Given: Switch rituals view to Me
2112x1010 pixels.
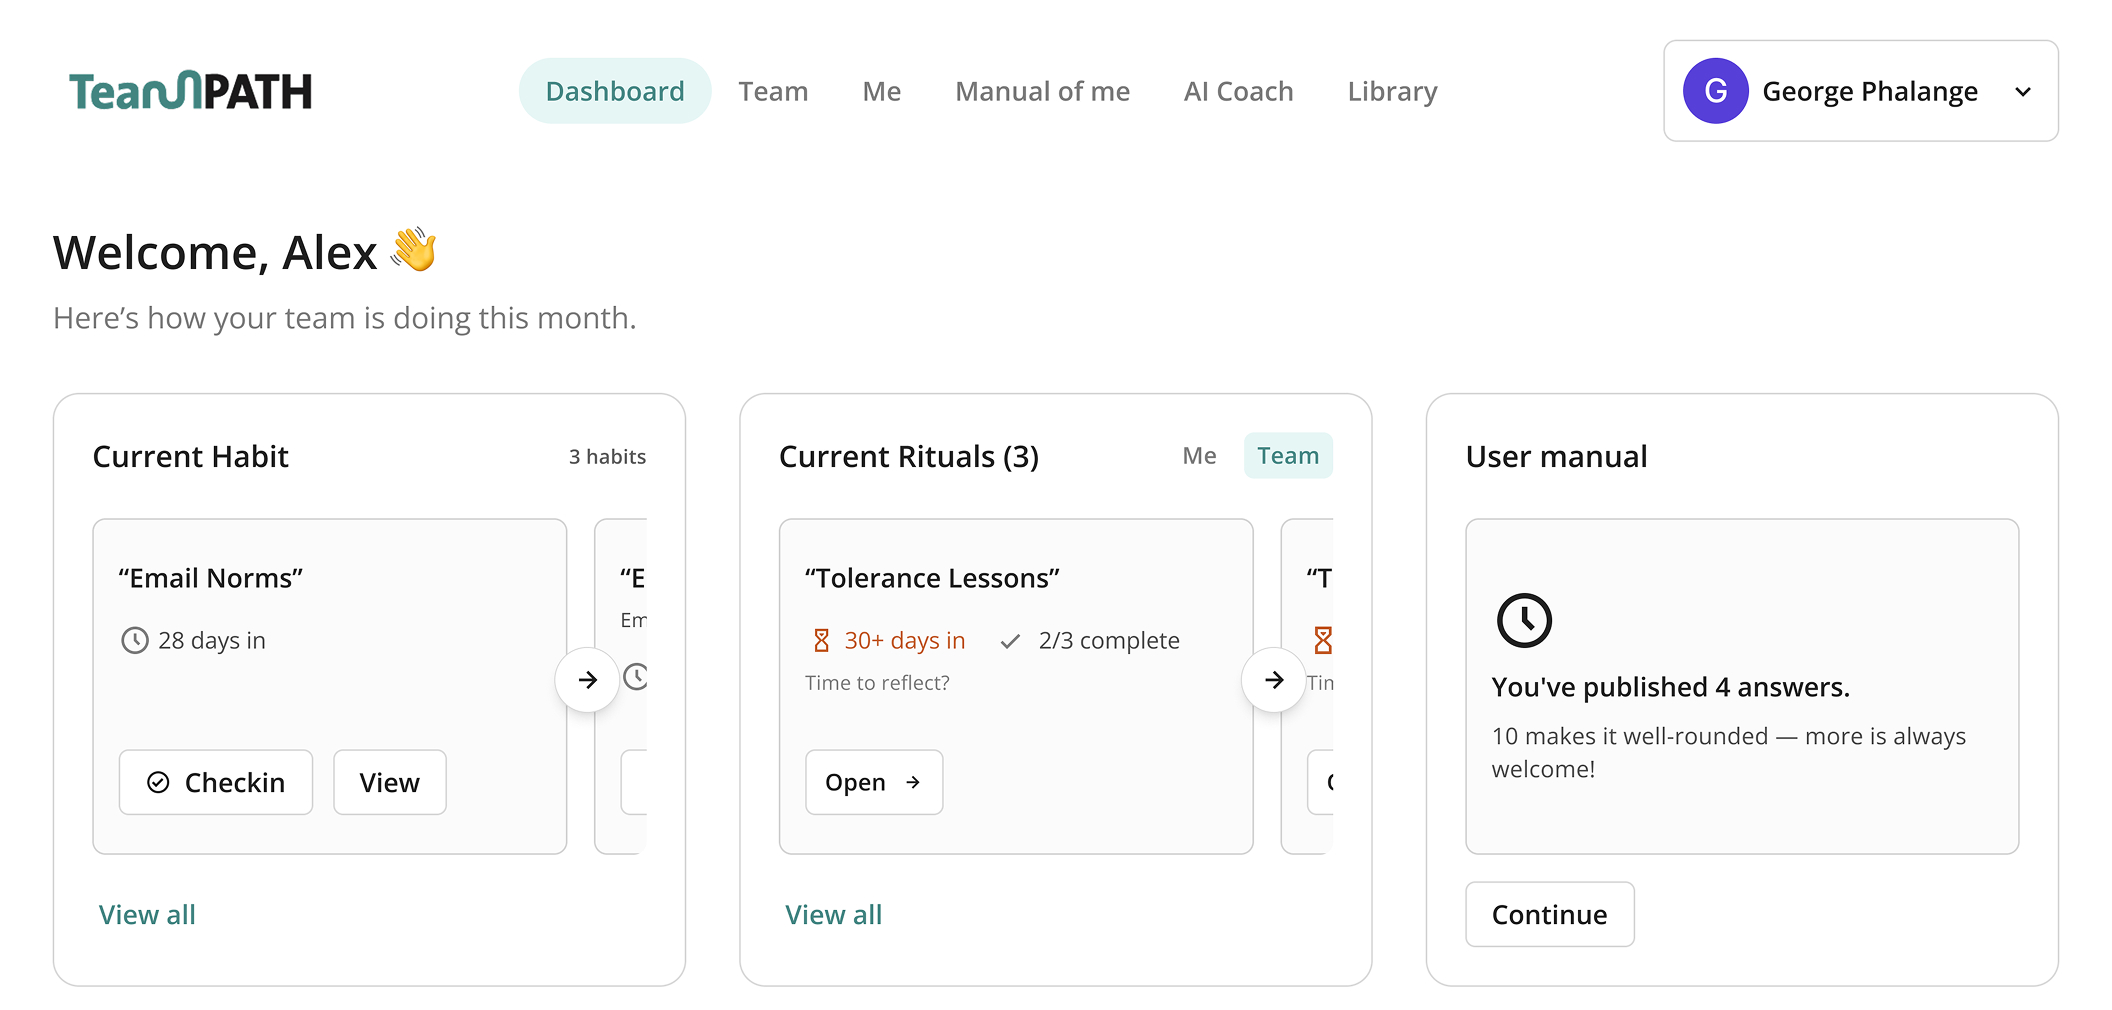Looking at the screenshot, I should click(x=1199, y=456).
